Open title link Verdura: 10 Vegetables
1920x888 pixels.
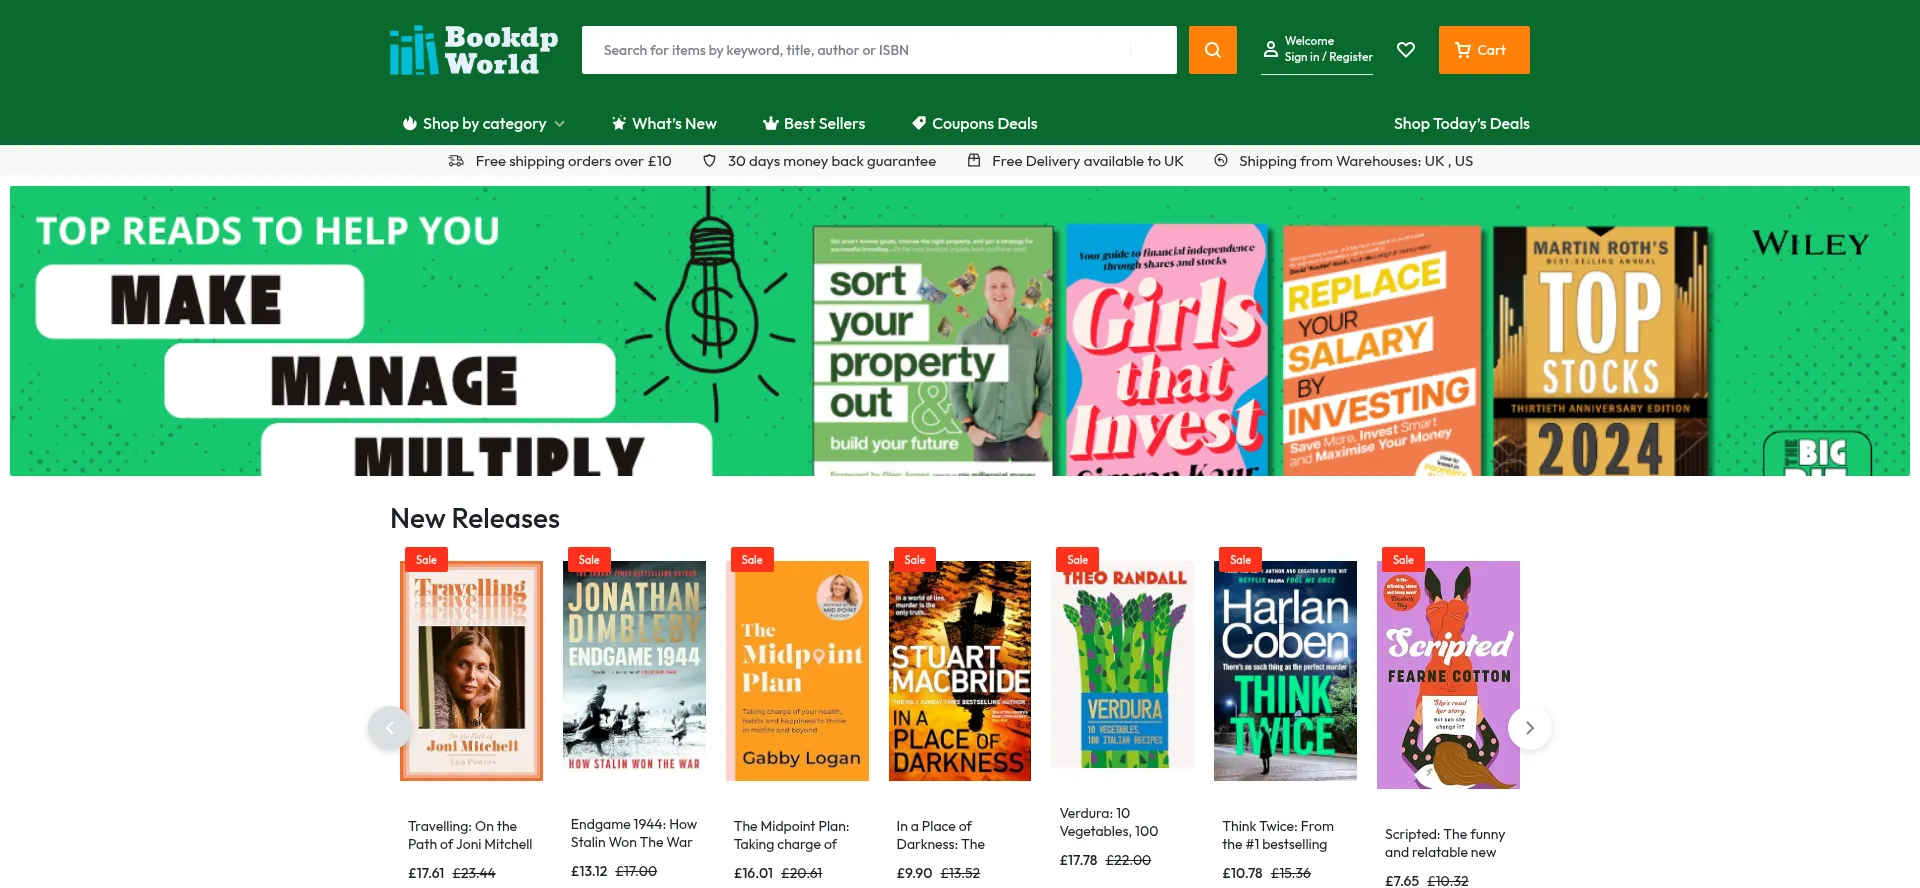pos(1109,822)
